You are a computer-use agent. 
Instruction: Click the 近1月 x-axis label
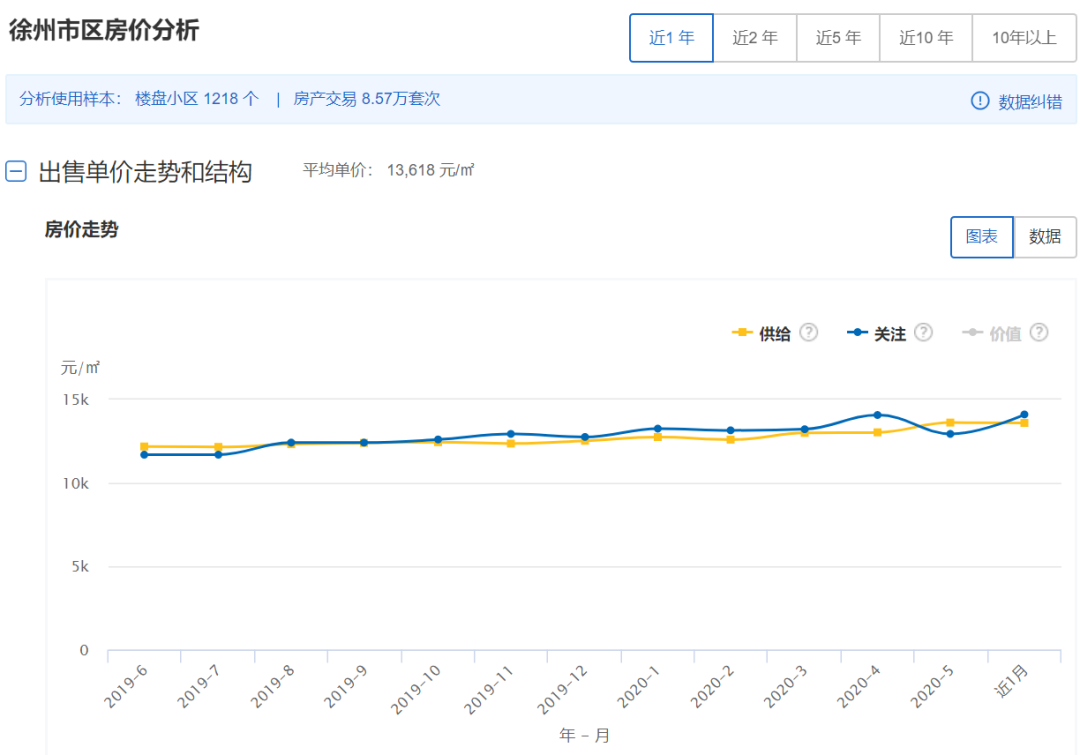1012,681
